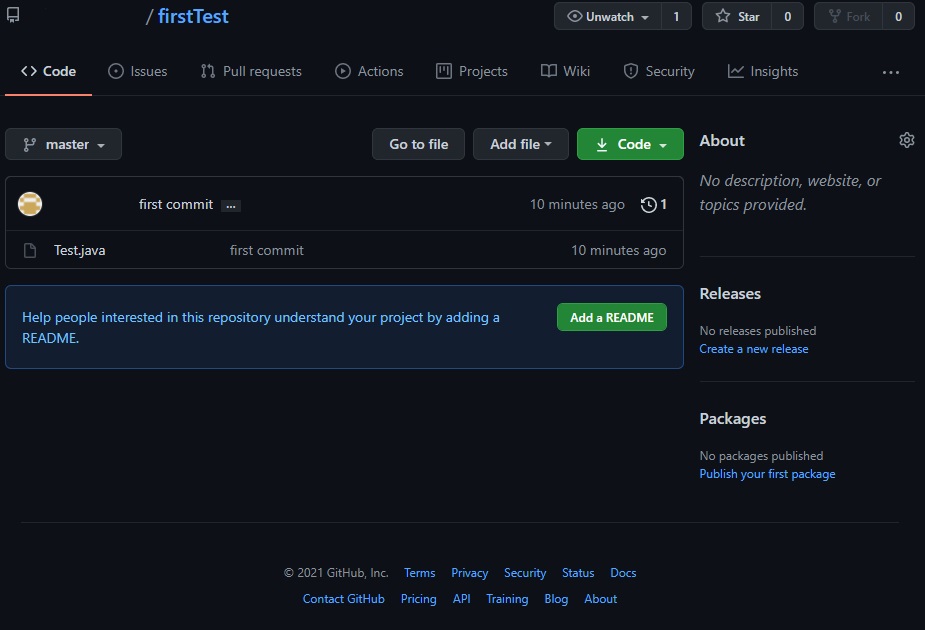
Task: Open the Training footer link
Action: (x=507, y=599)
